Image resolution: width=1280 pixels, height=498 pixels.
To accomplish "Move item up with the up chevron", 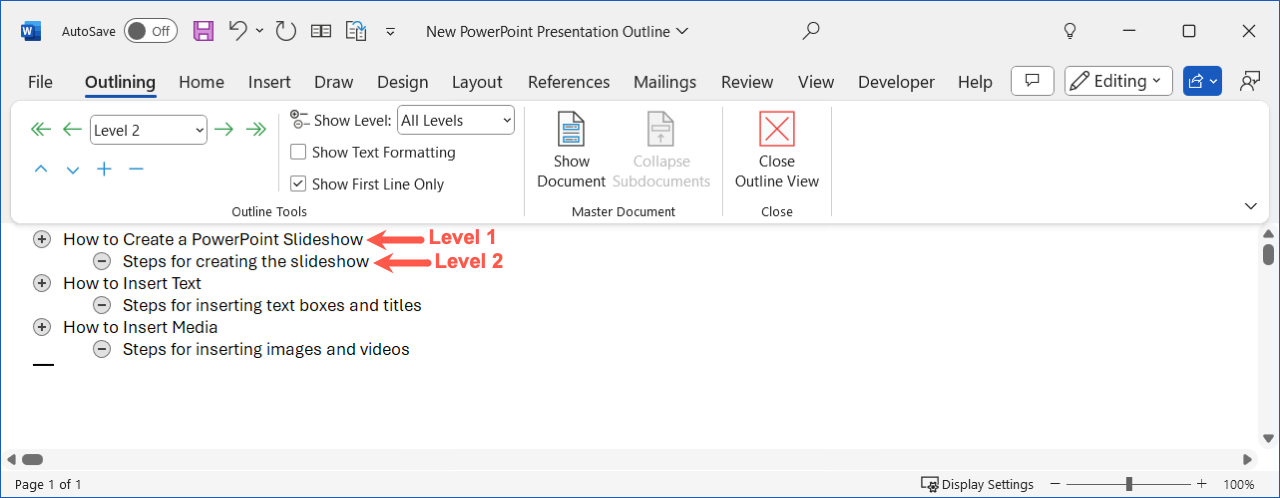I will pyautogui.click(x=41, y=169).
